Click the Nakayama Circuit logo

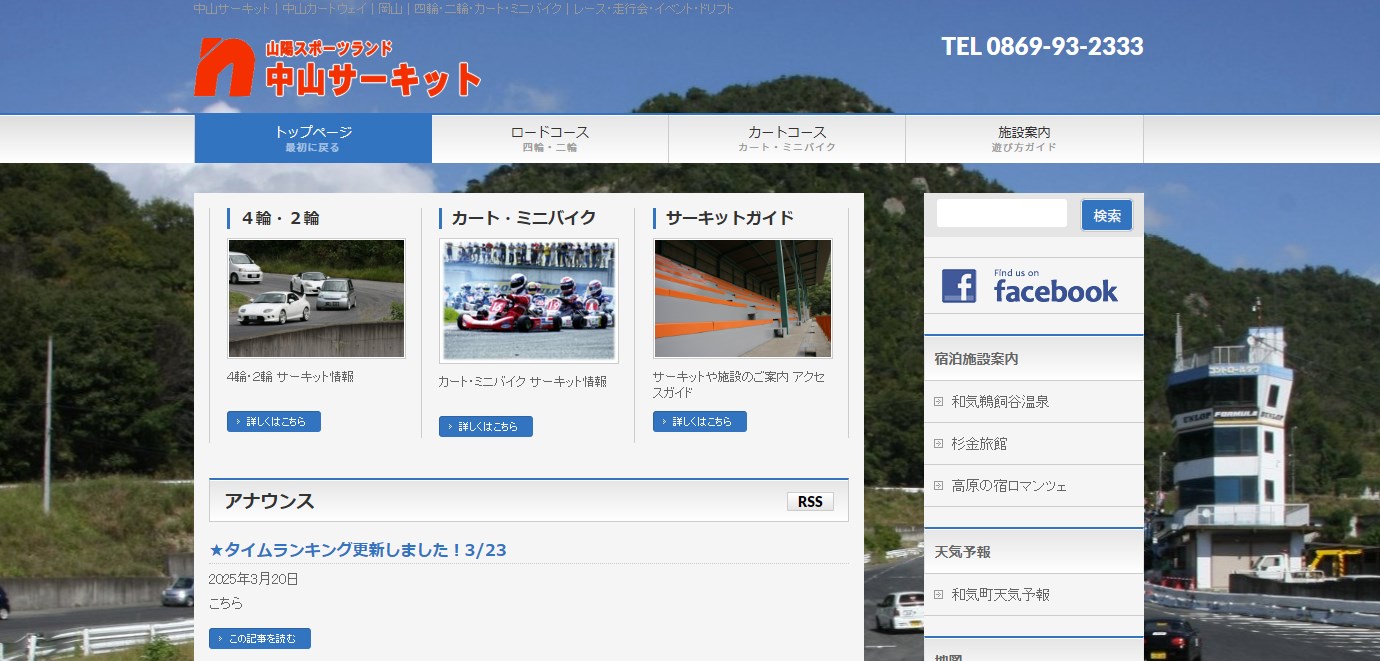click(337, 68)
